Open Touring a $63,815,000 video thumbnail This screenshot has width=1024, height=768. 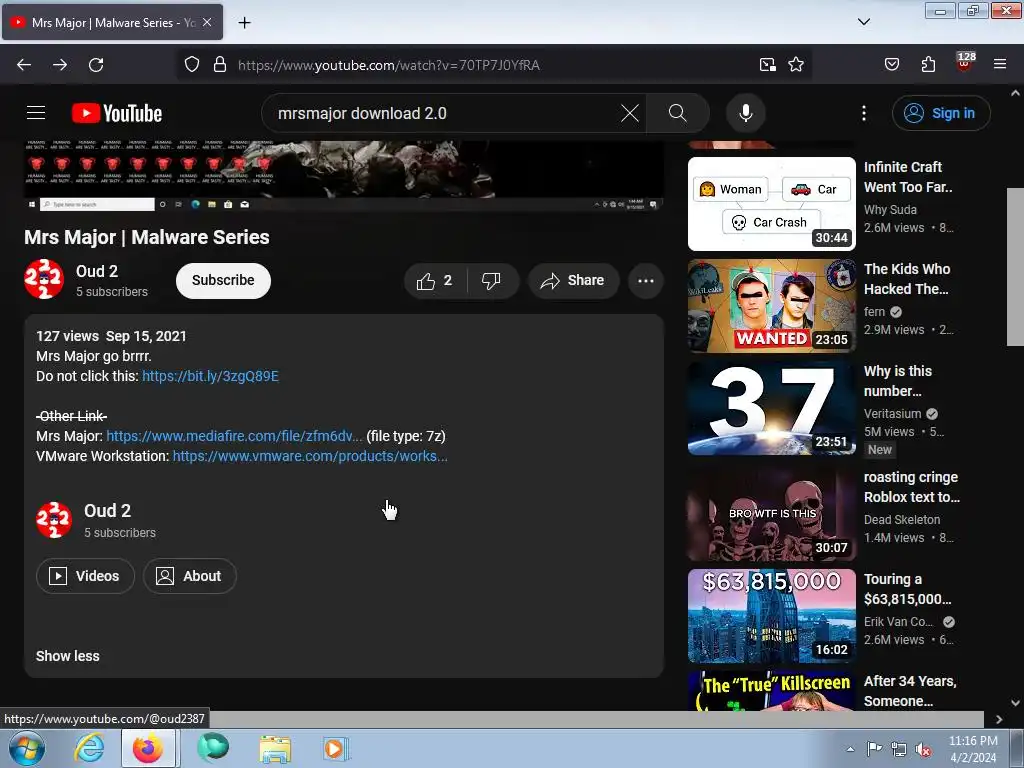771,616
